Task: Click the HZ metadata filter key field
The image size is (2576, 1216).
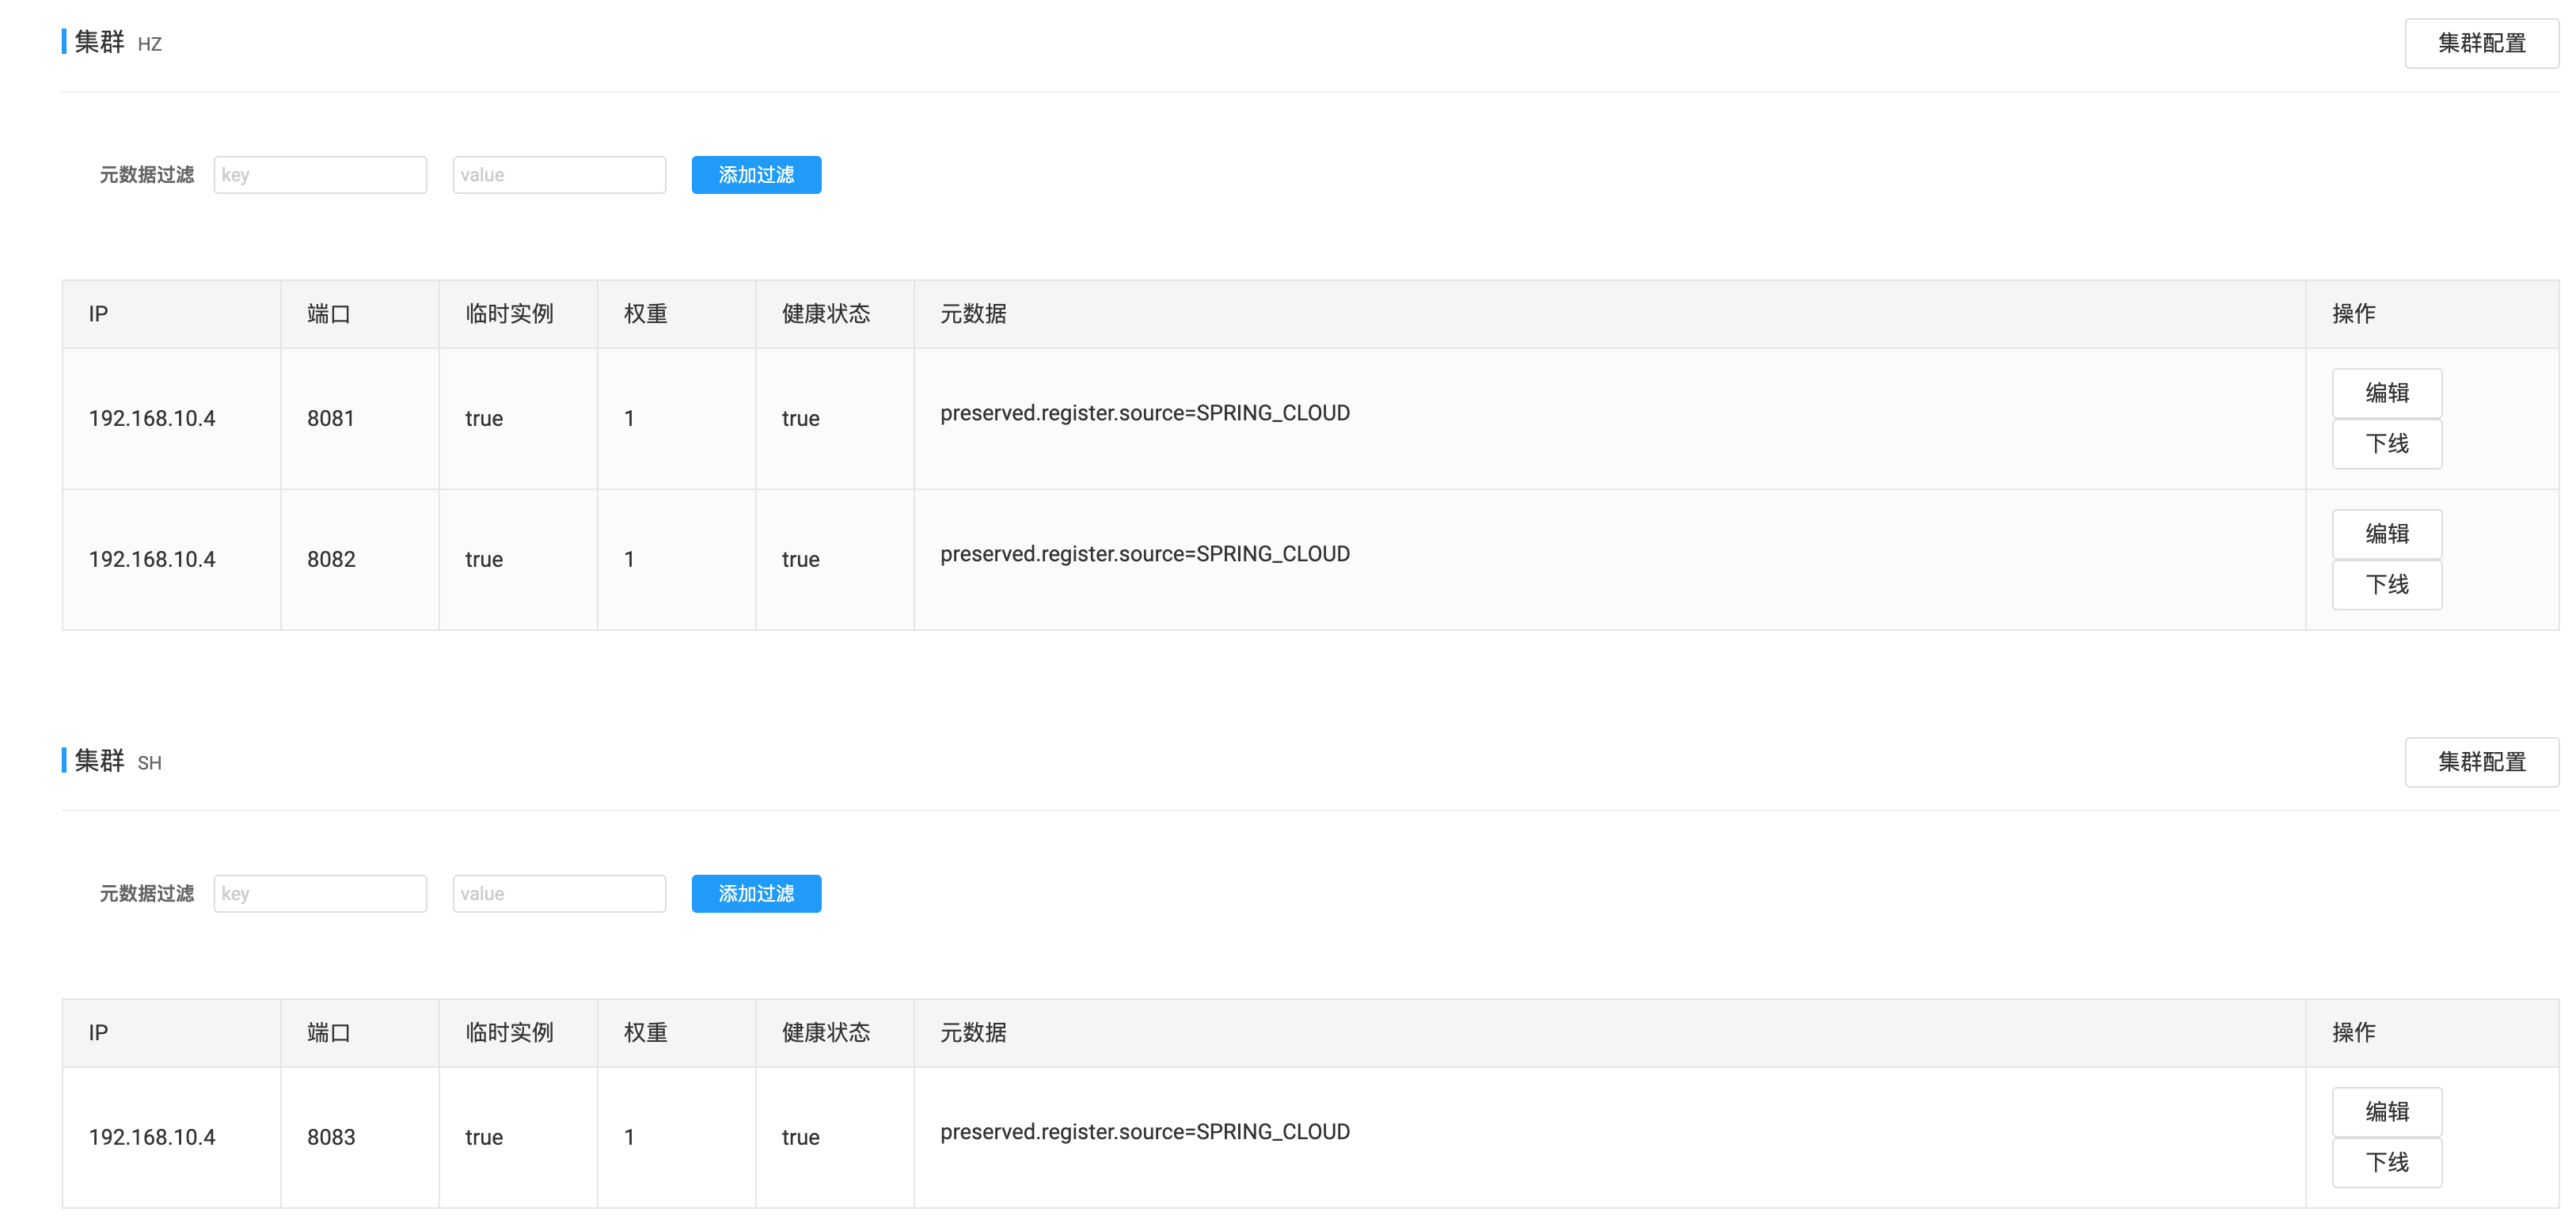Action: 320,175
